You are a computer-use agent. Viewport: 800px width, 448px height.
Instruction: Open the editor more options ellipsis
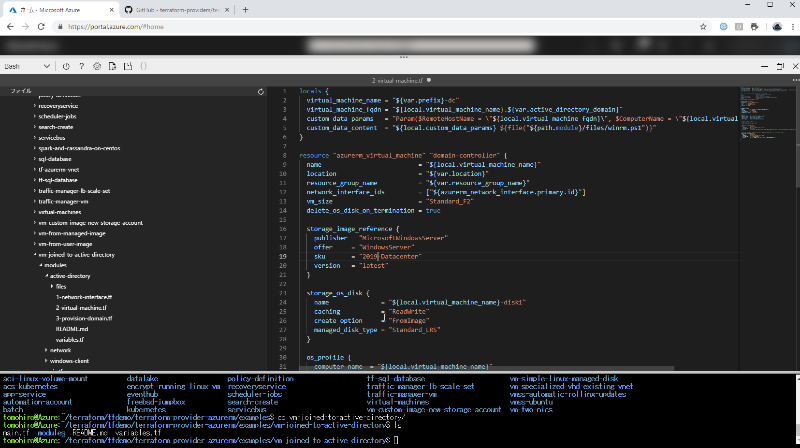tap(795, 81)
